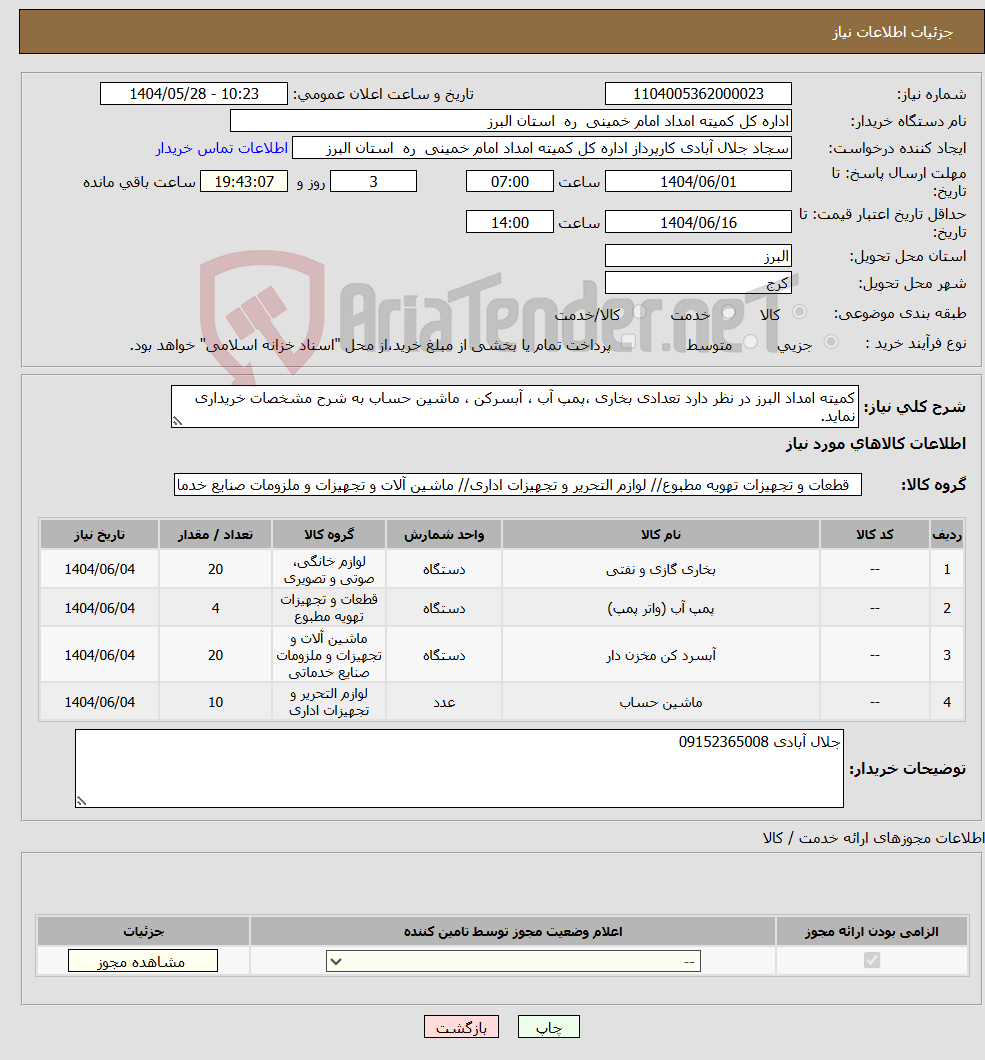Toggle the الزامی بودن ارائه مجوز checkbox
The width and height of the screenshot is (985, 1060).
pos(871,960)
